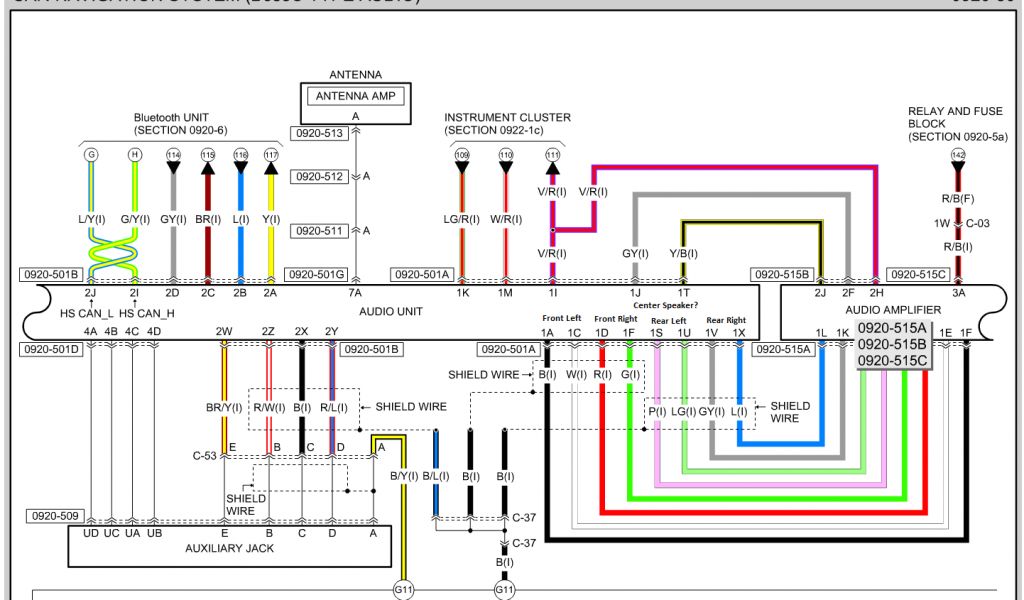
Task: Click the circled 109 Instrument Cluster marker
Action: 462,155
